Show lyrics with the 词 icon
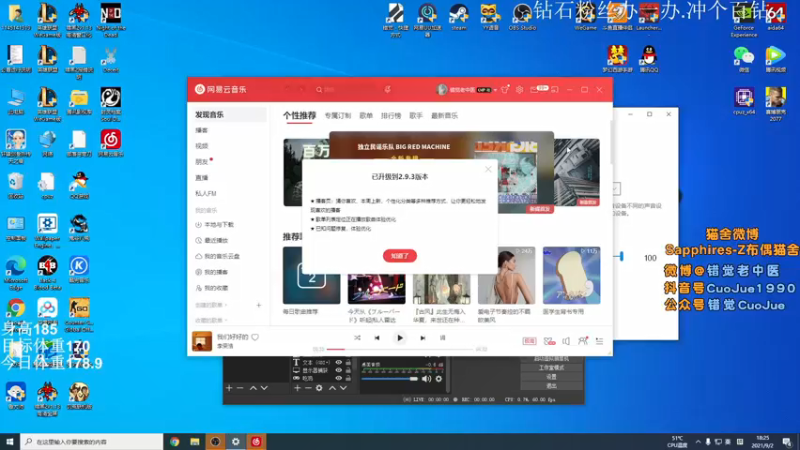Screen dimensions: 800x450 tap(442, 338)
